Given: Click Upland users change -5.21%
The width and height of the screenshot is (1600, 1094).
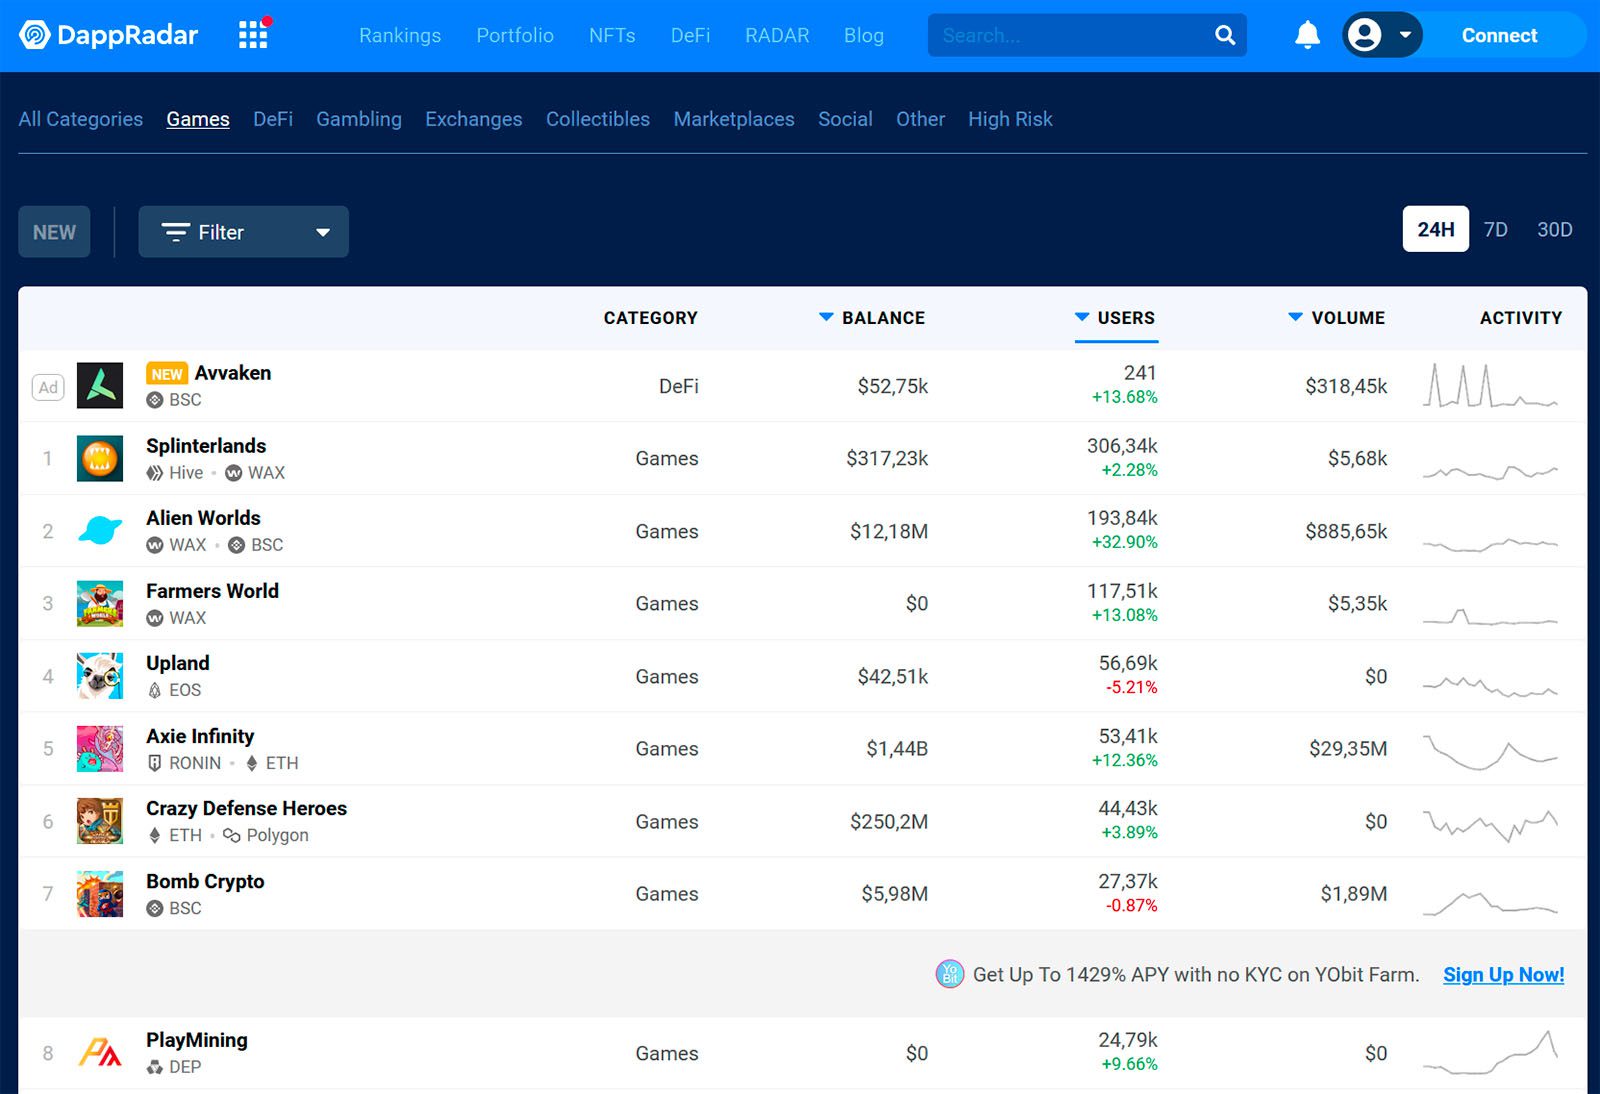Looking at the screenshot, I should click(1131, 688).
